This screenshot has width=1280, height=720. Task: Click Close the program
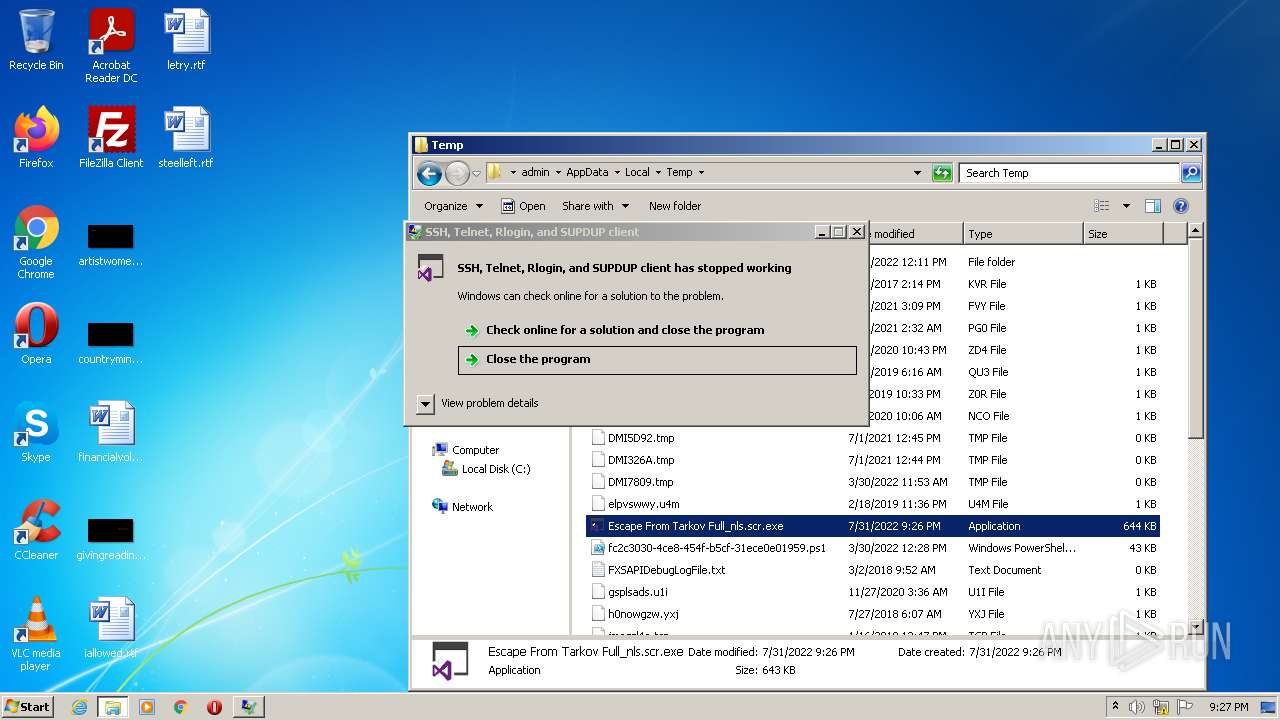click(657, 360)
